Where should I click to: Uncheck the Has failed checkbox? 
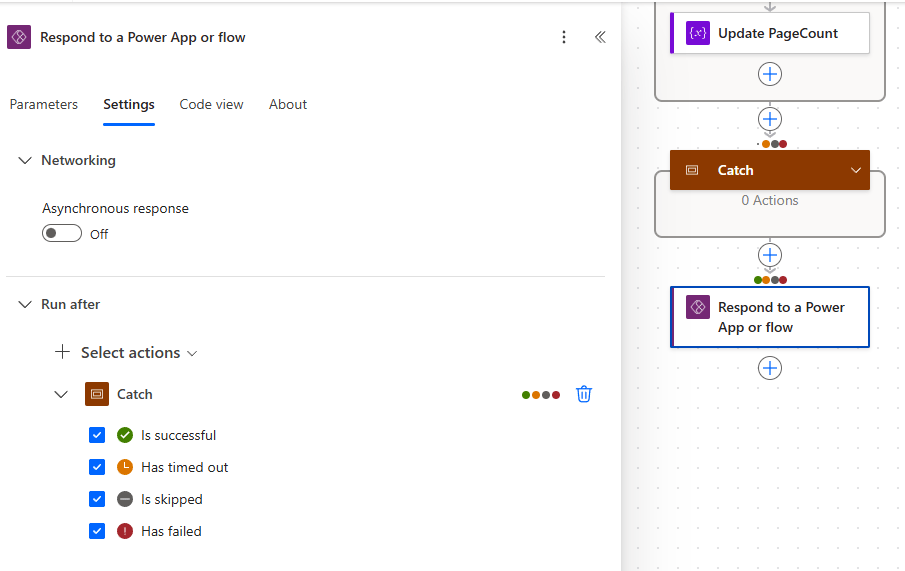click(97, 531)
